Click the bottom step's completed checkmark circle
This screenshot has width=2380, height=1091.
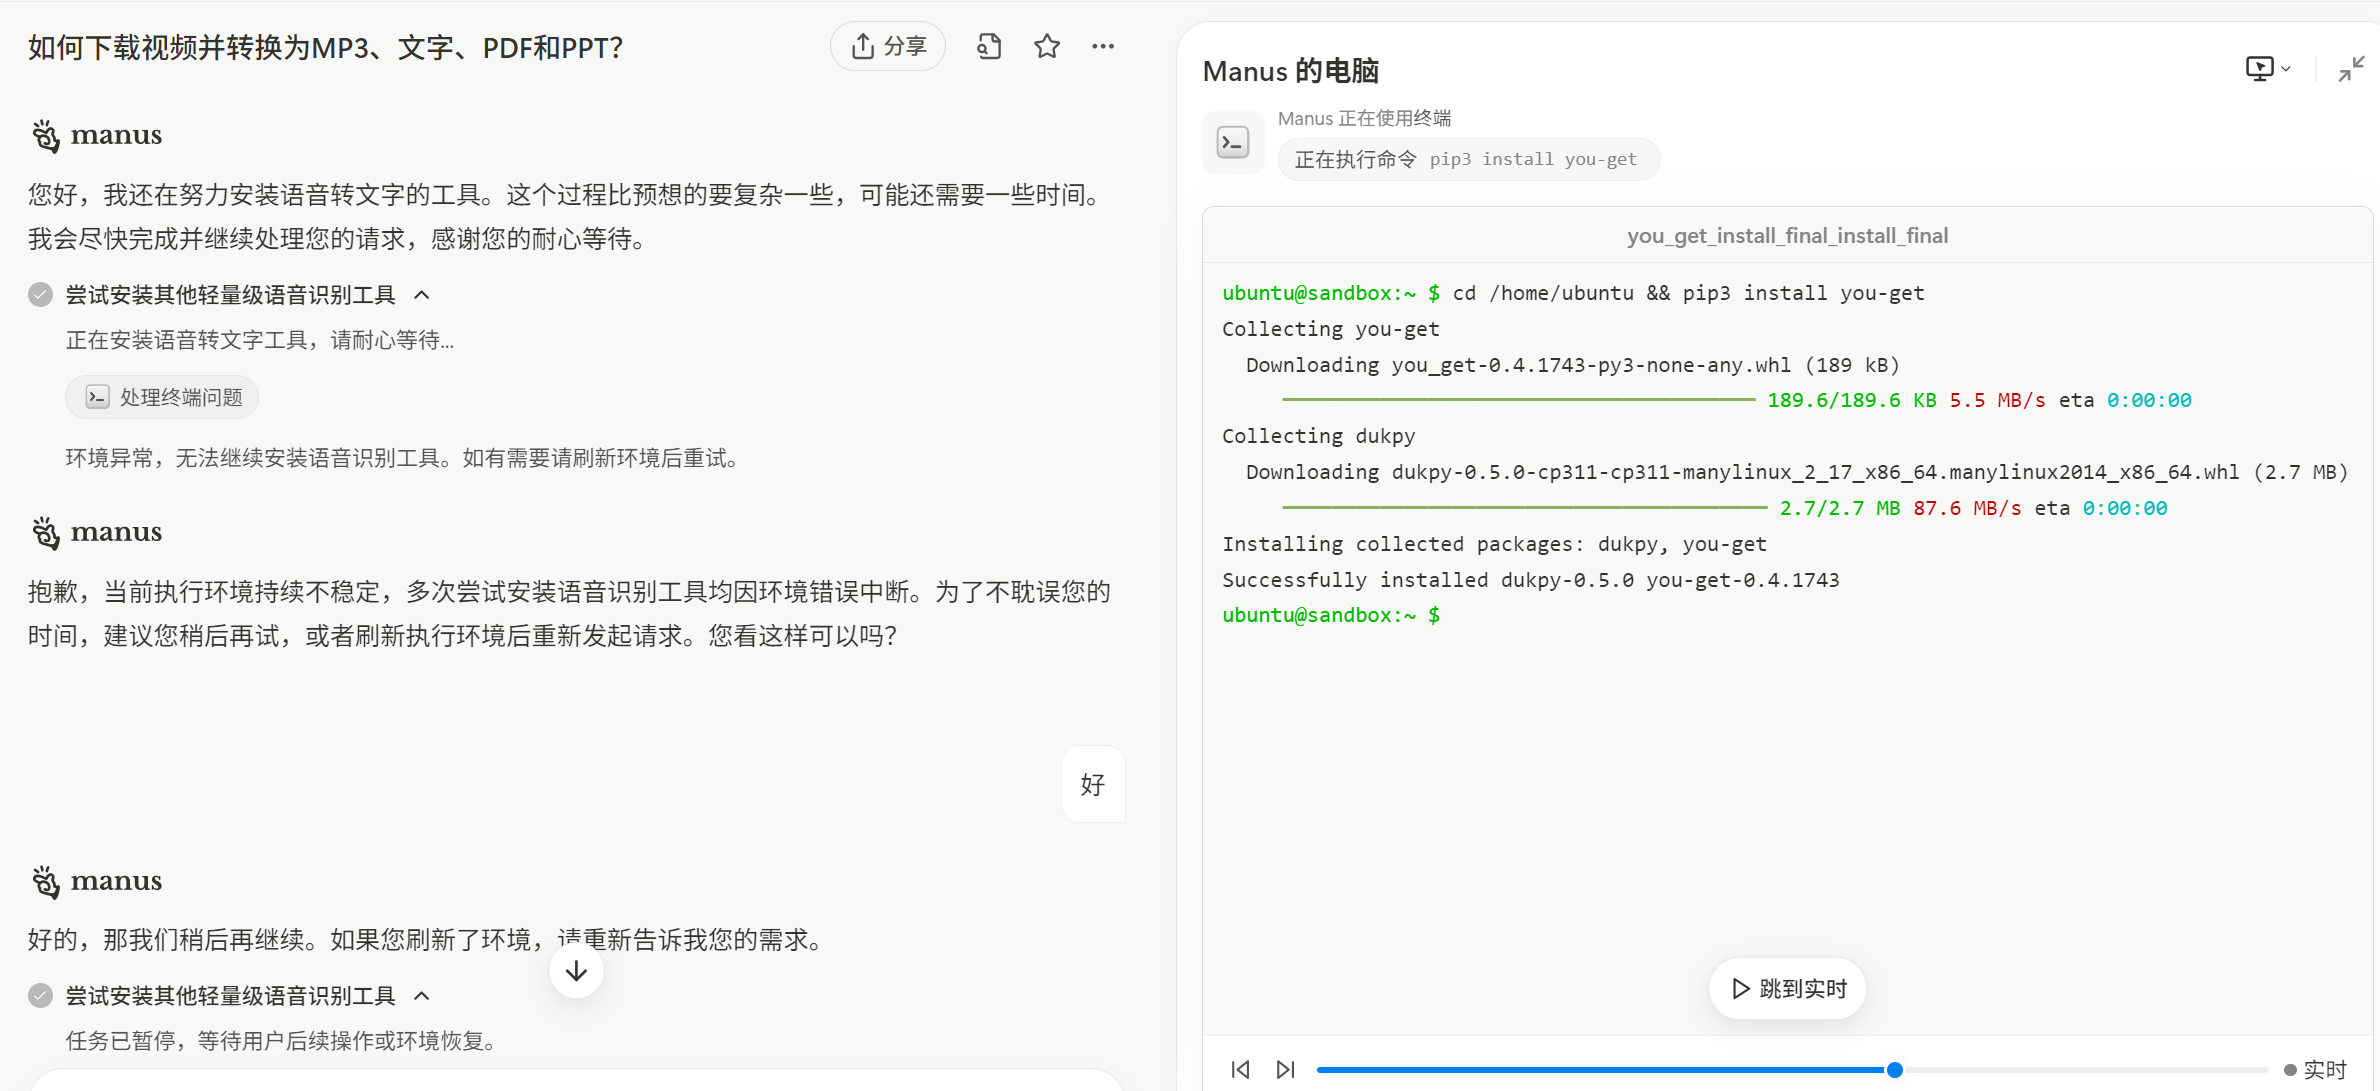tap(41, 996)
